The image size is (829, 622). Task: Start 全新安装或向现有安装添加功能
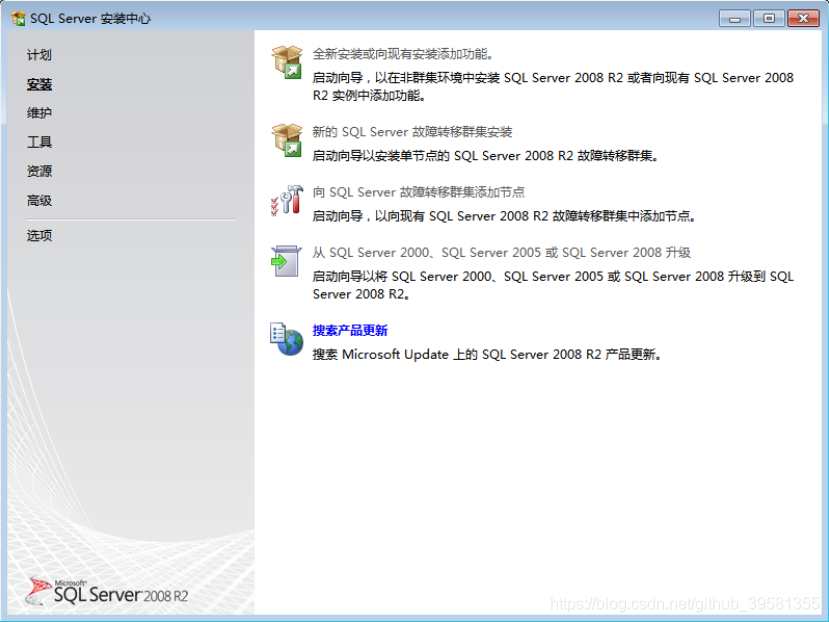pyautogui.click(x=403, y=54)
